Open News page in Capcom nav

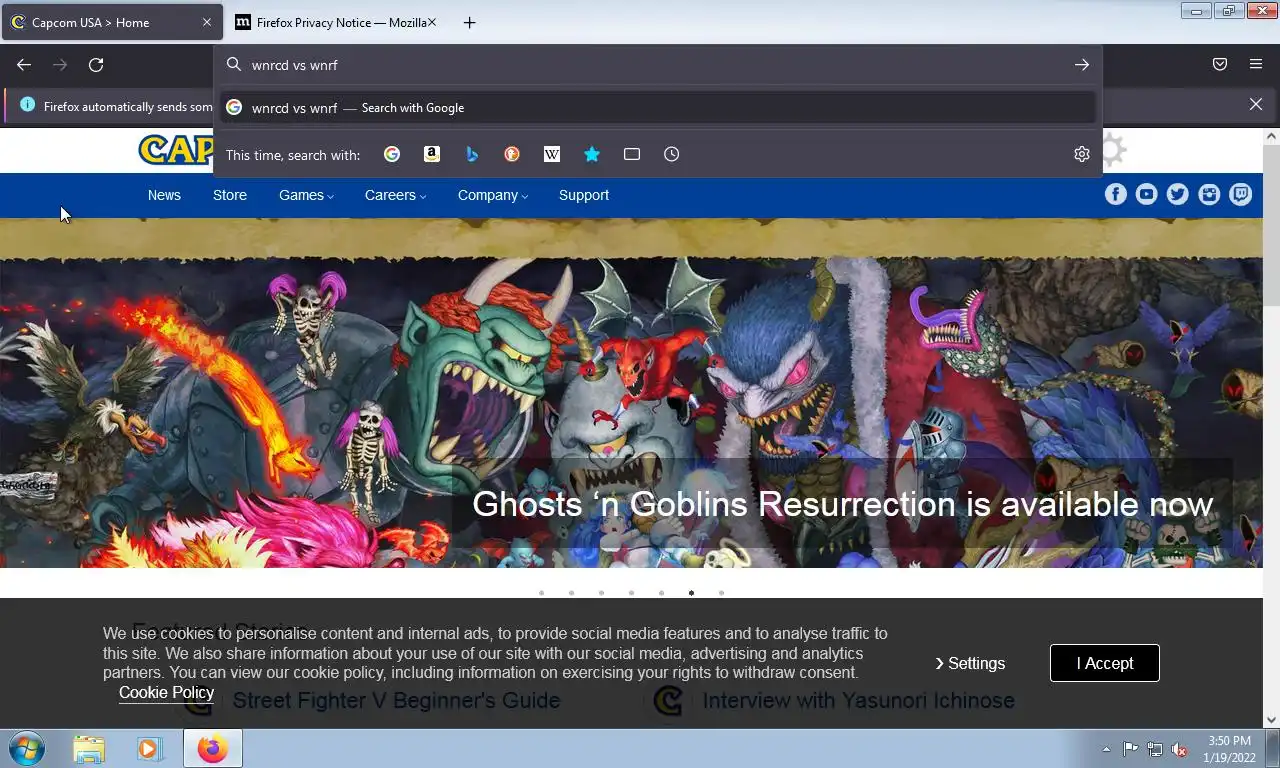(164, 195)
